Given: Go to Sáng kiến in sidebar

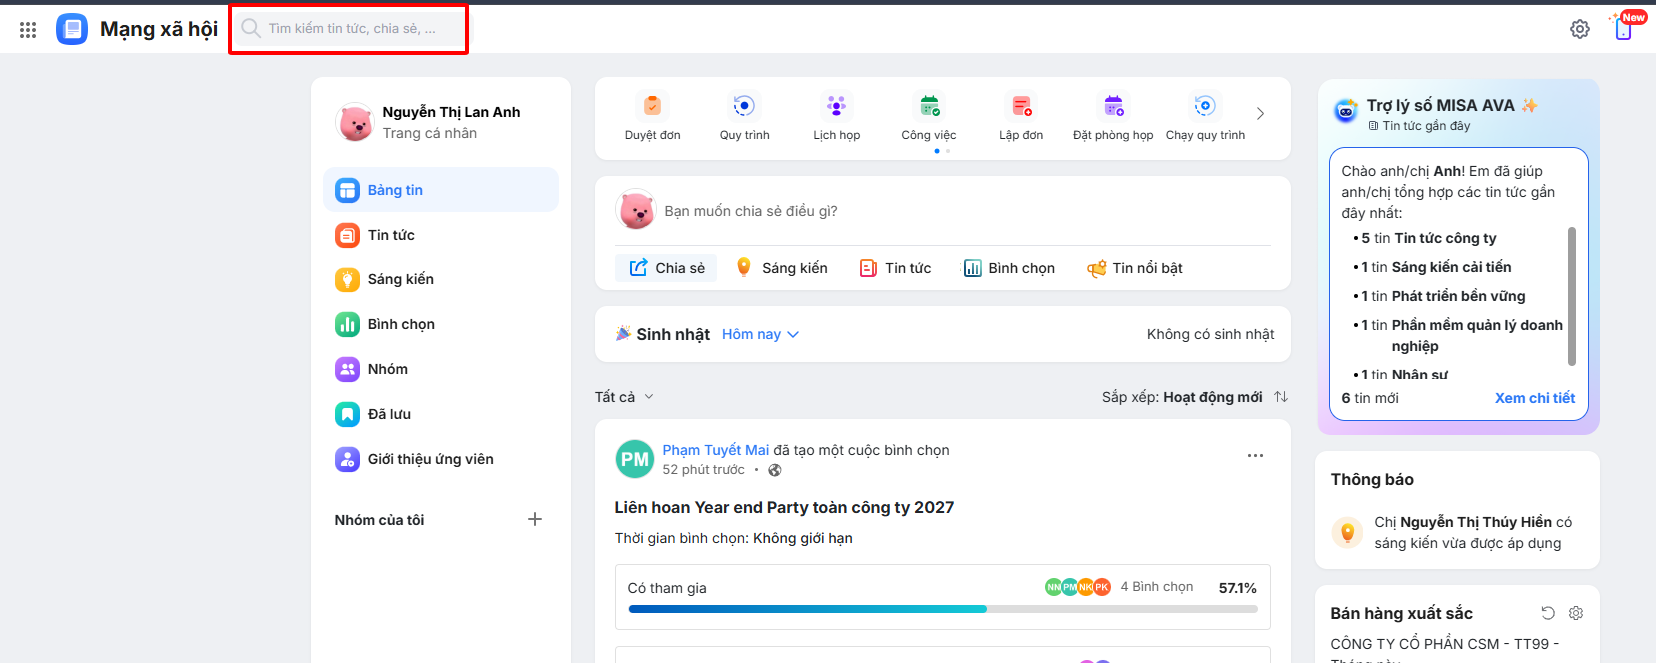Looking at the screenshot, I should [400, 279].
